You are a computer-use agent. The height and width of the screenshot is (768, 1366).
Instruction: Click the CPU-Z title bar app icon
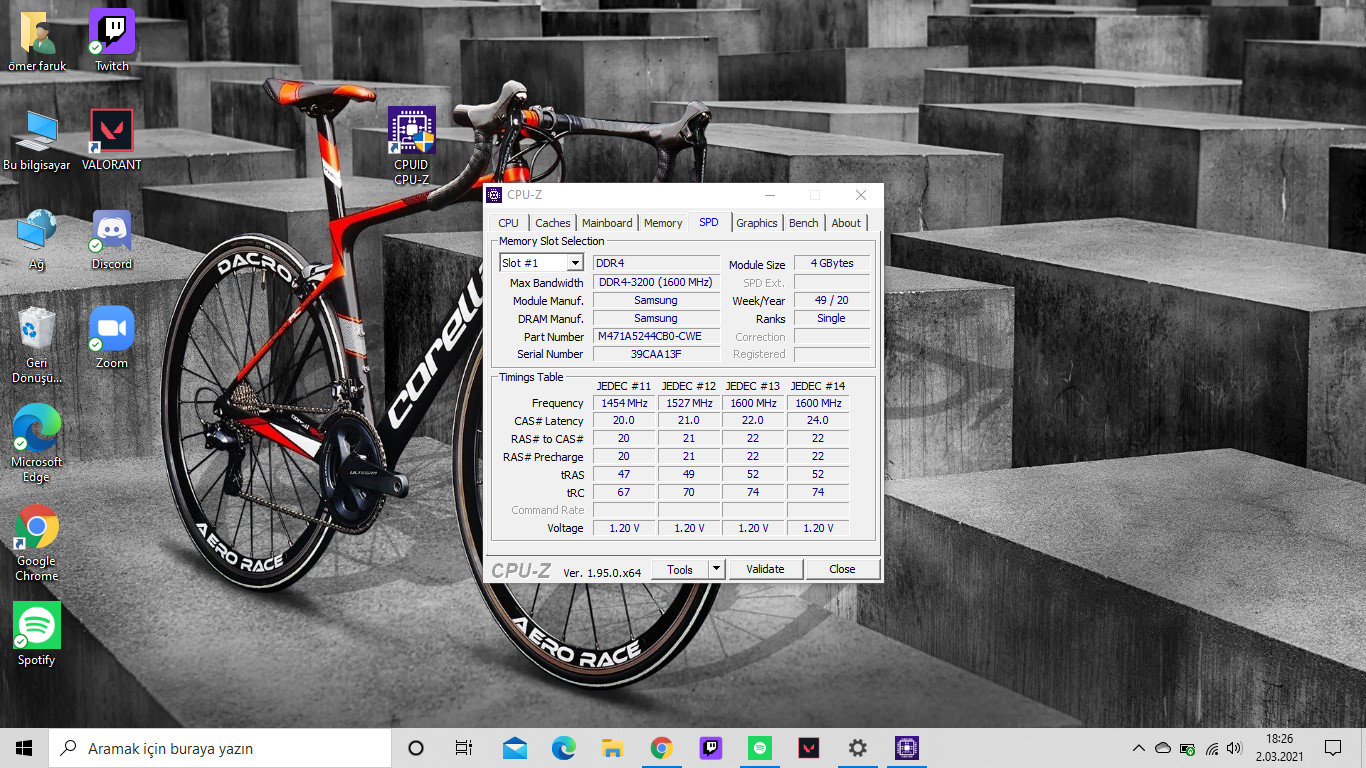494,195
